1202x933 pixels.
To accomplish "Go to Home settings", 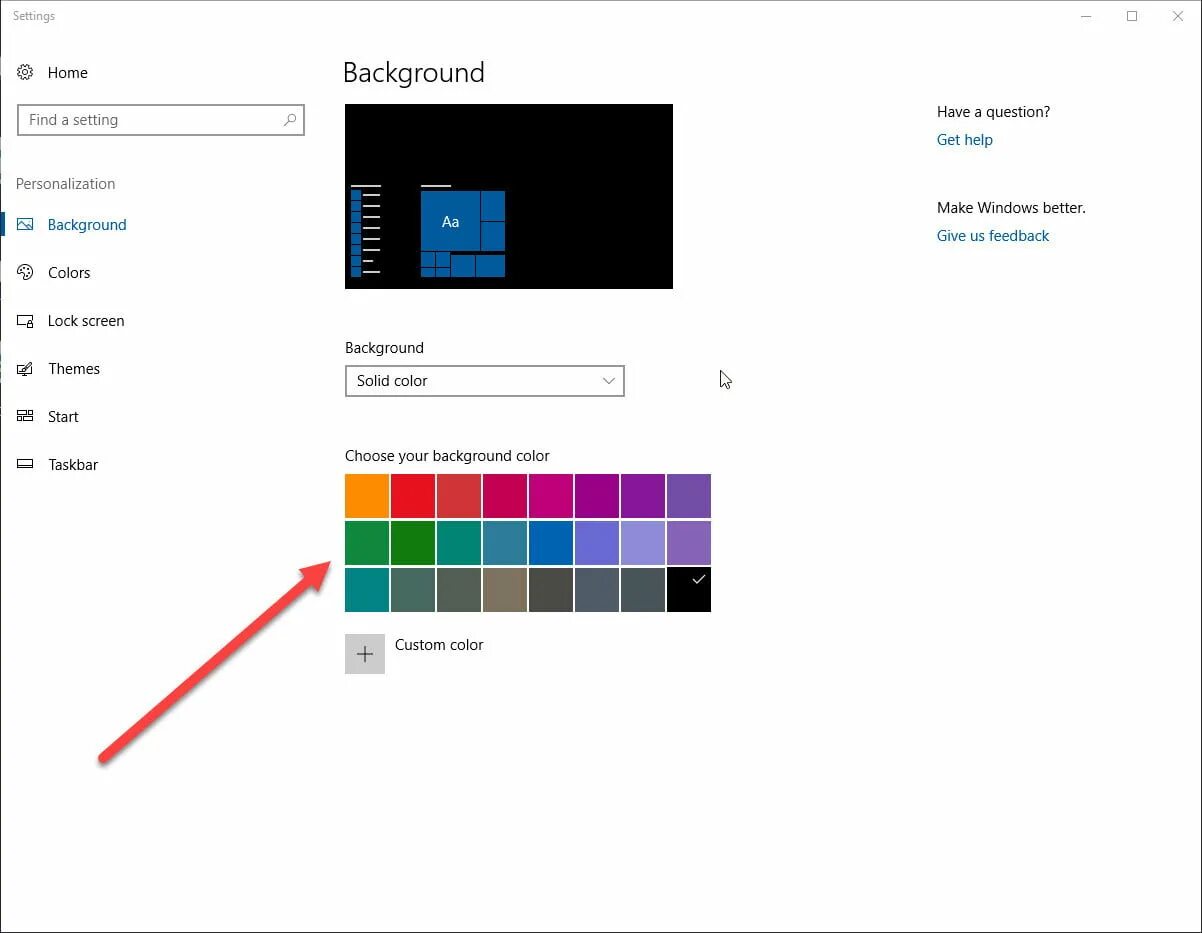I will (67, 73).
